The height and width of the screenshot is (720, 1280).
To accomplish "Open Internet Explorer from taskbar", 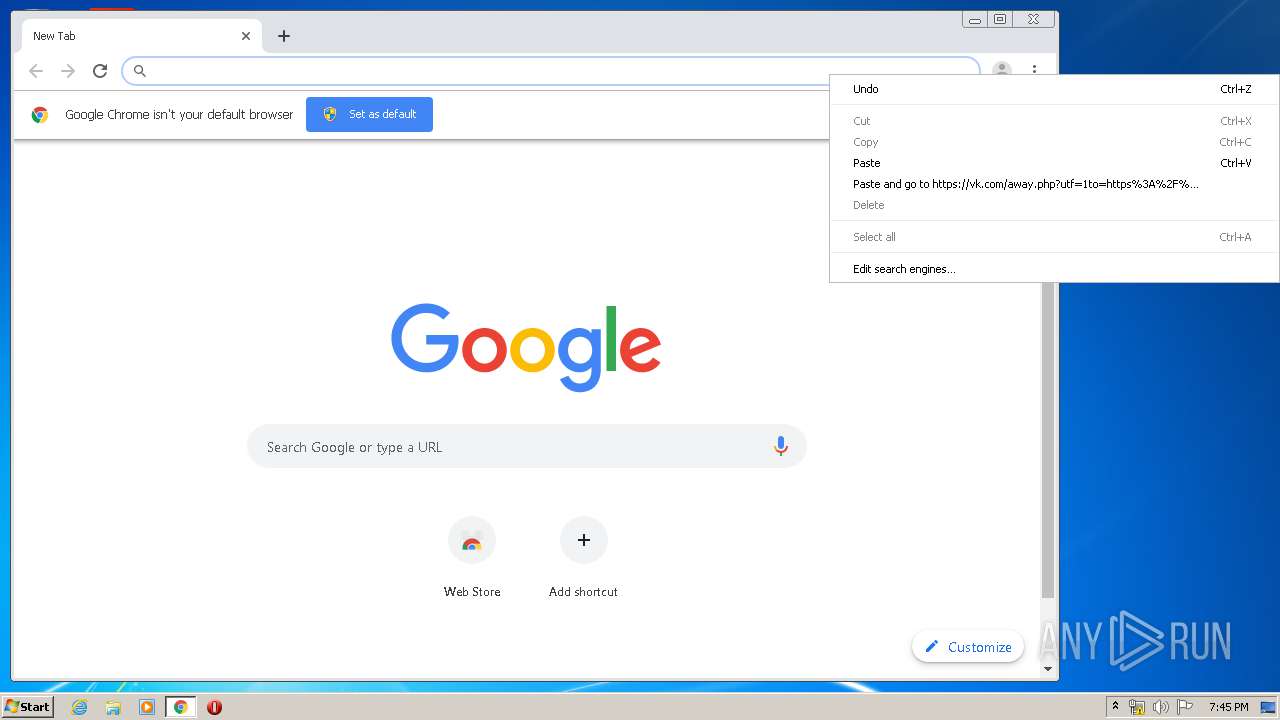I will (79, 707).
